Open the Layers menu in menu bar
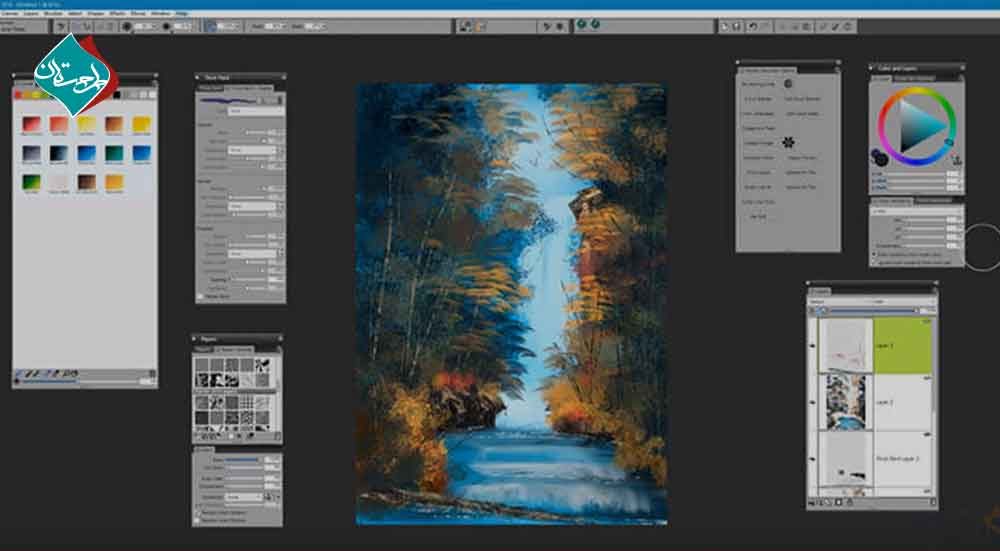The width and height of the screenshot is (1000, 551). [x=31, y=13]
